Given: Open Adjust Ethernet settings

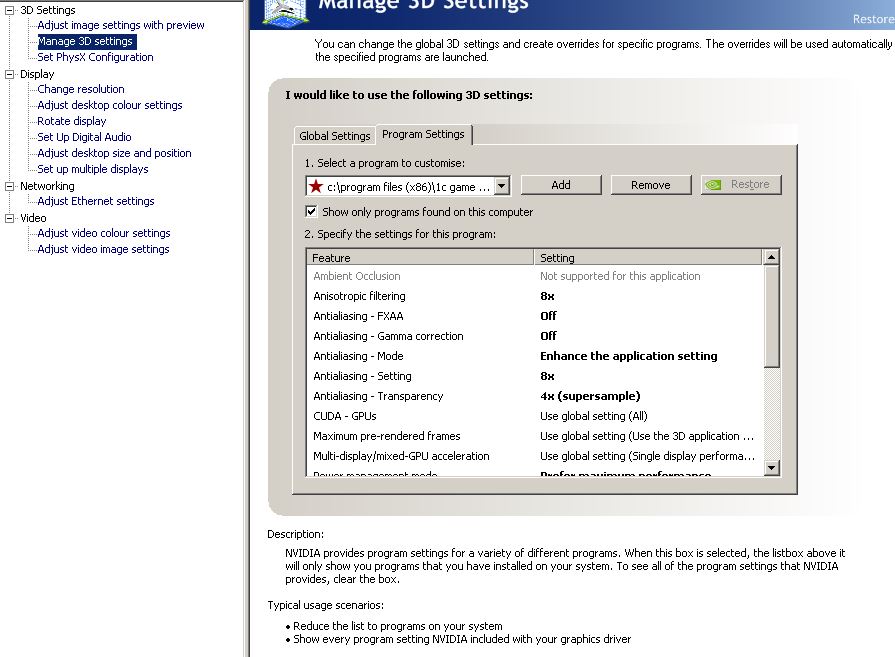Looking at the screenshot, I should 96,201.
